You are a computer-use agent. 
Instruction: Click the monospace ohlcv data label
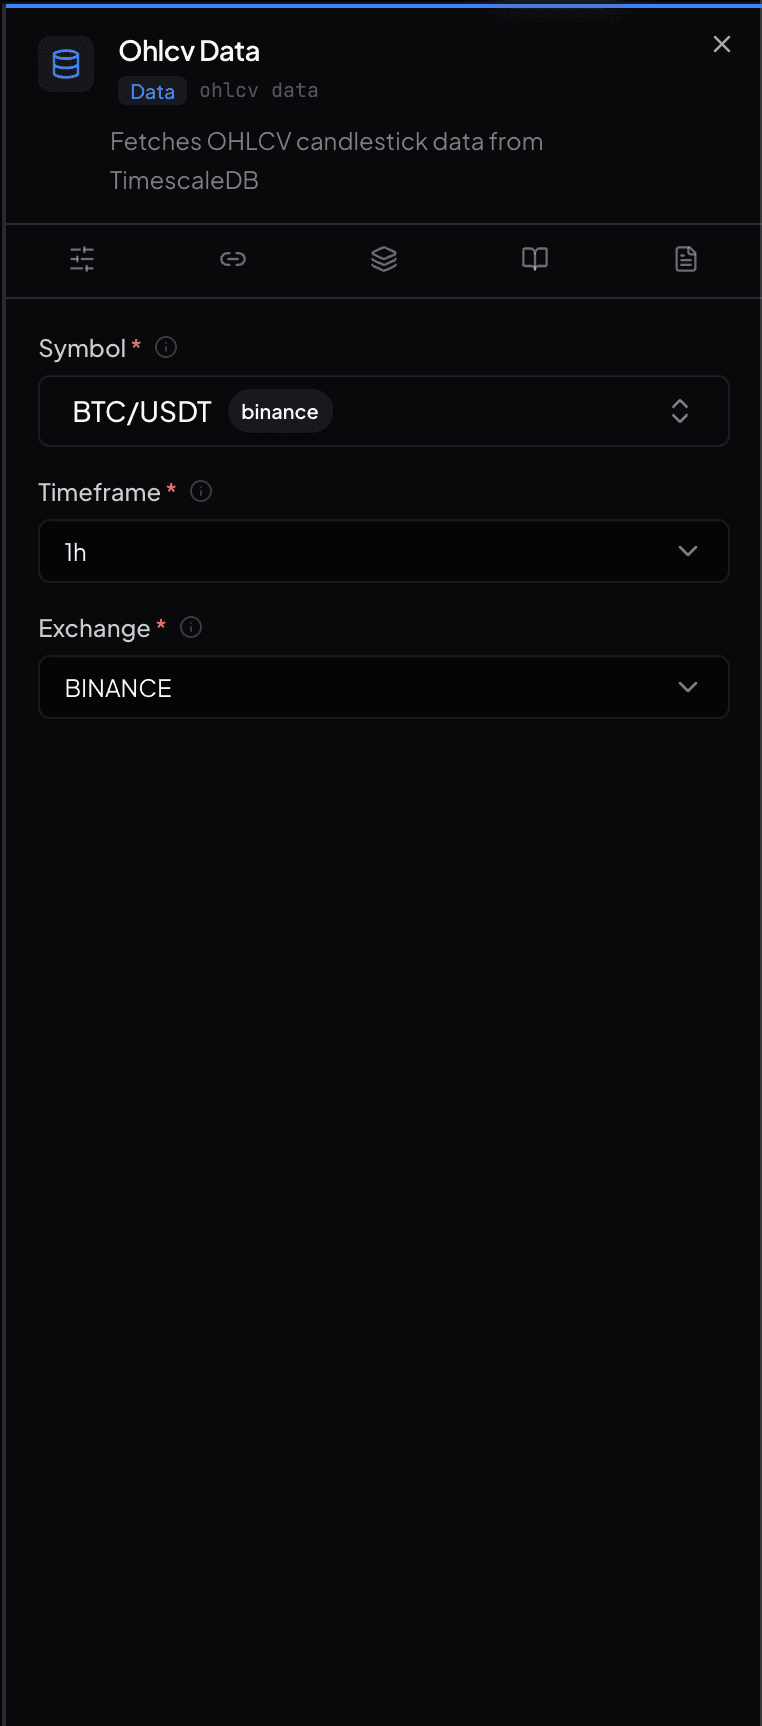point(259,91)
